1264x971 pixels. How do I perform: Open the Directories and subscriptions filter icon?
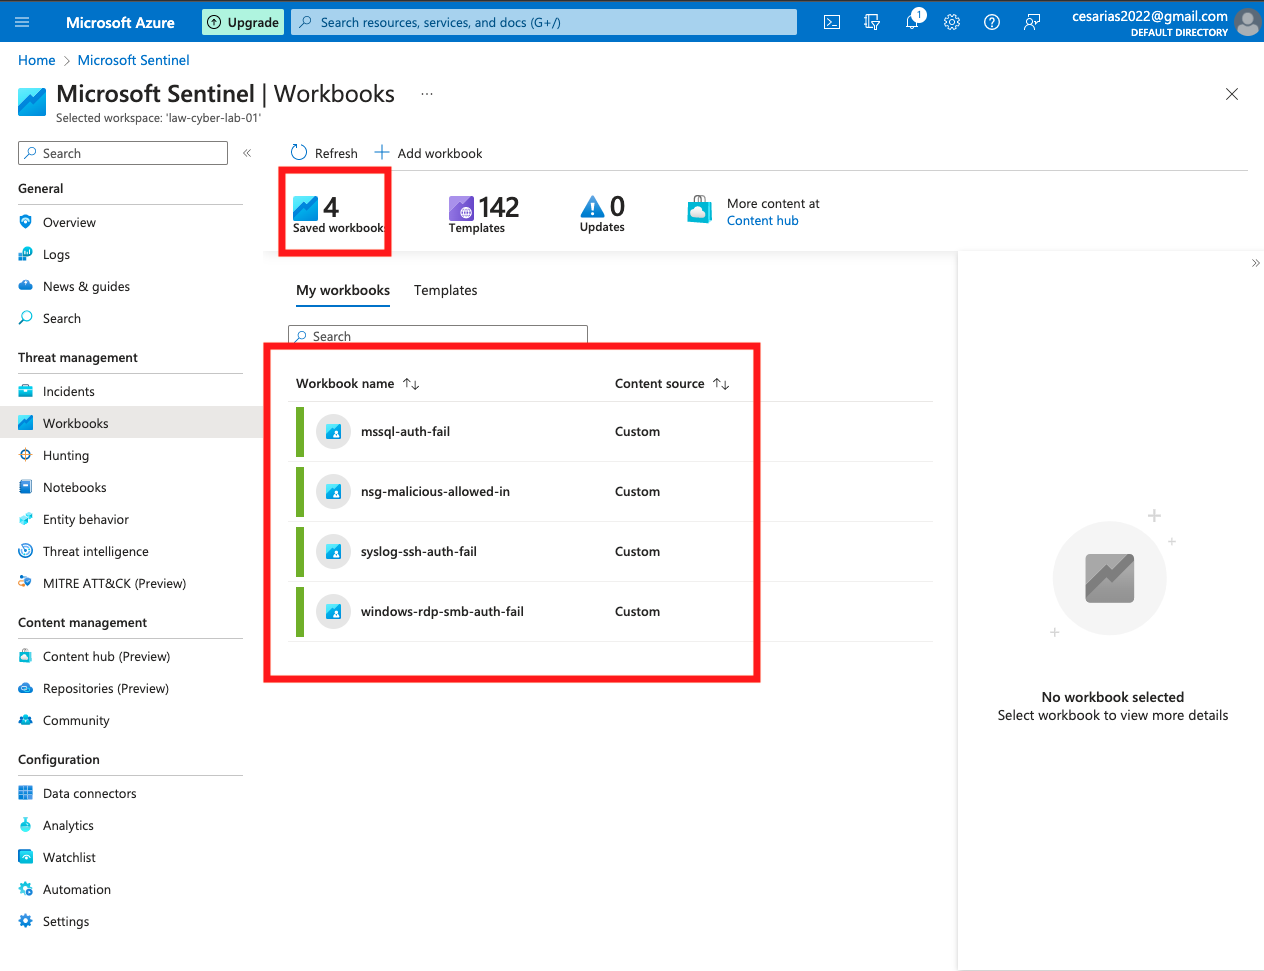click(x=872, y=22)
